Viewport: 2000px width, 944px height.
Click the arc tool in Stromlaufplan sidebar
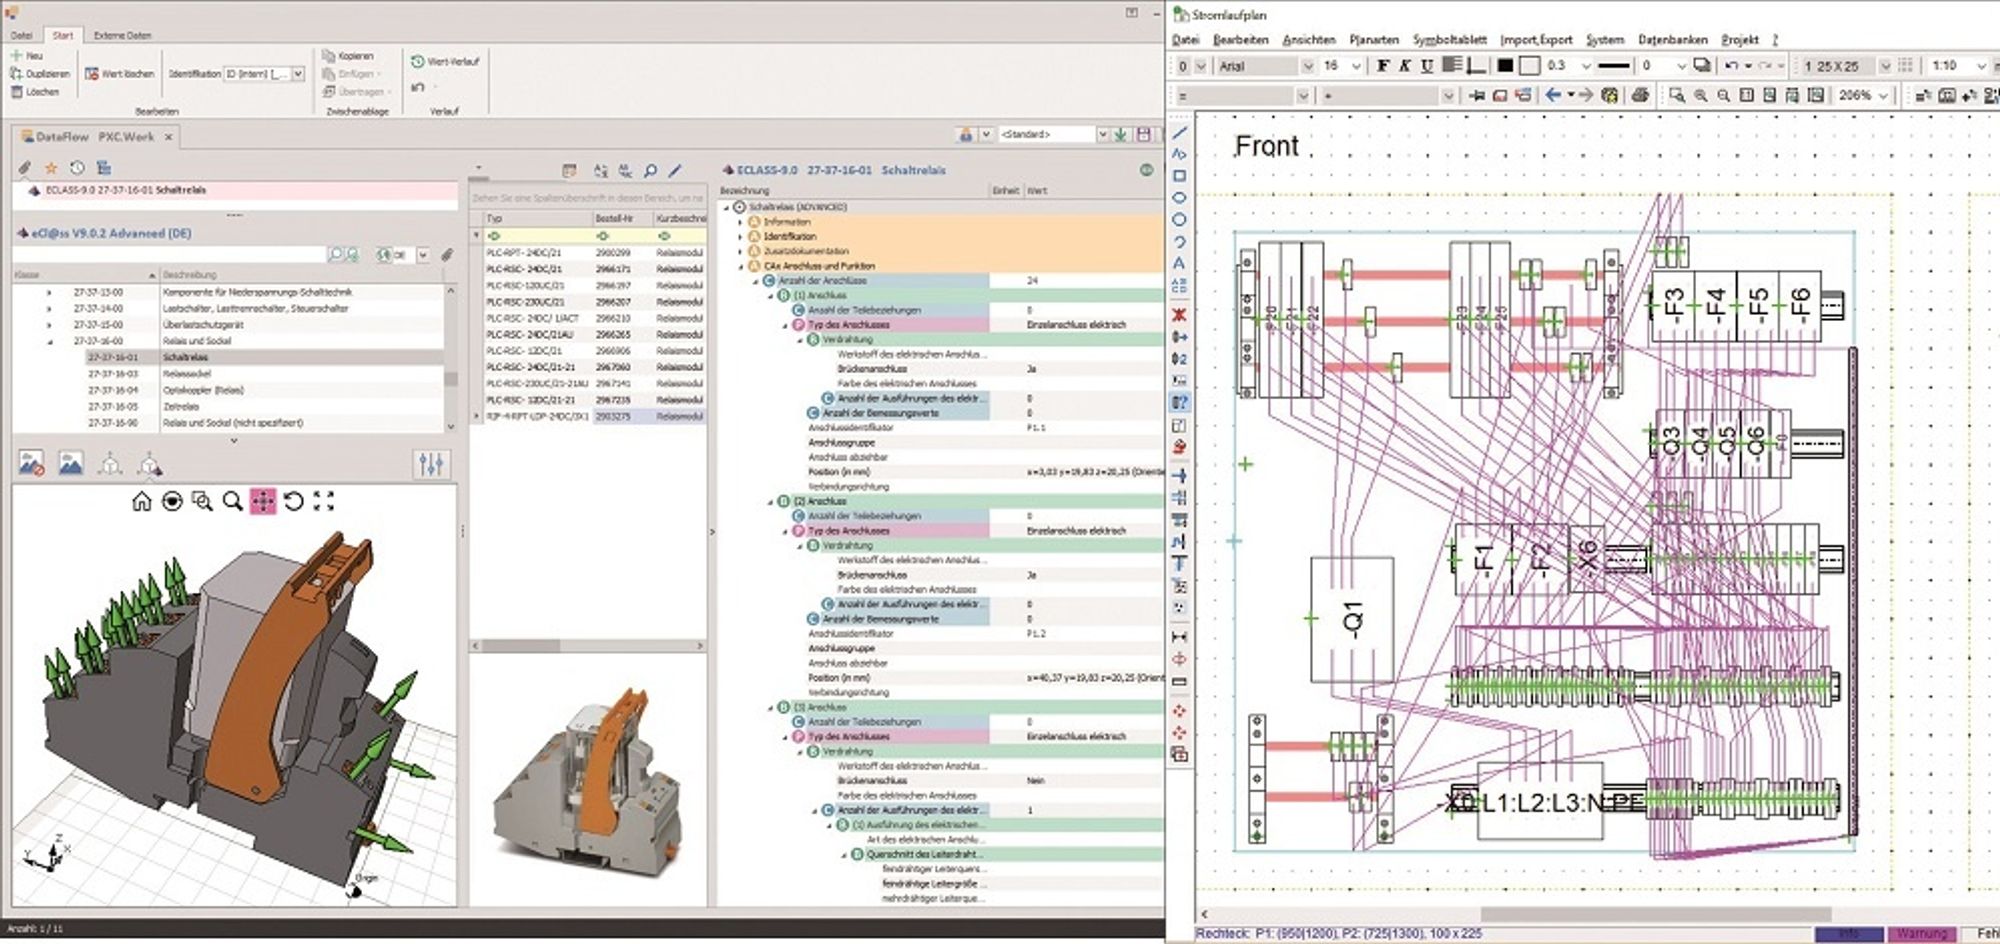1180,242
